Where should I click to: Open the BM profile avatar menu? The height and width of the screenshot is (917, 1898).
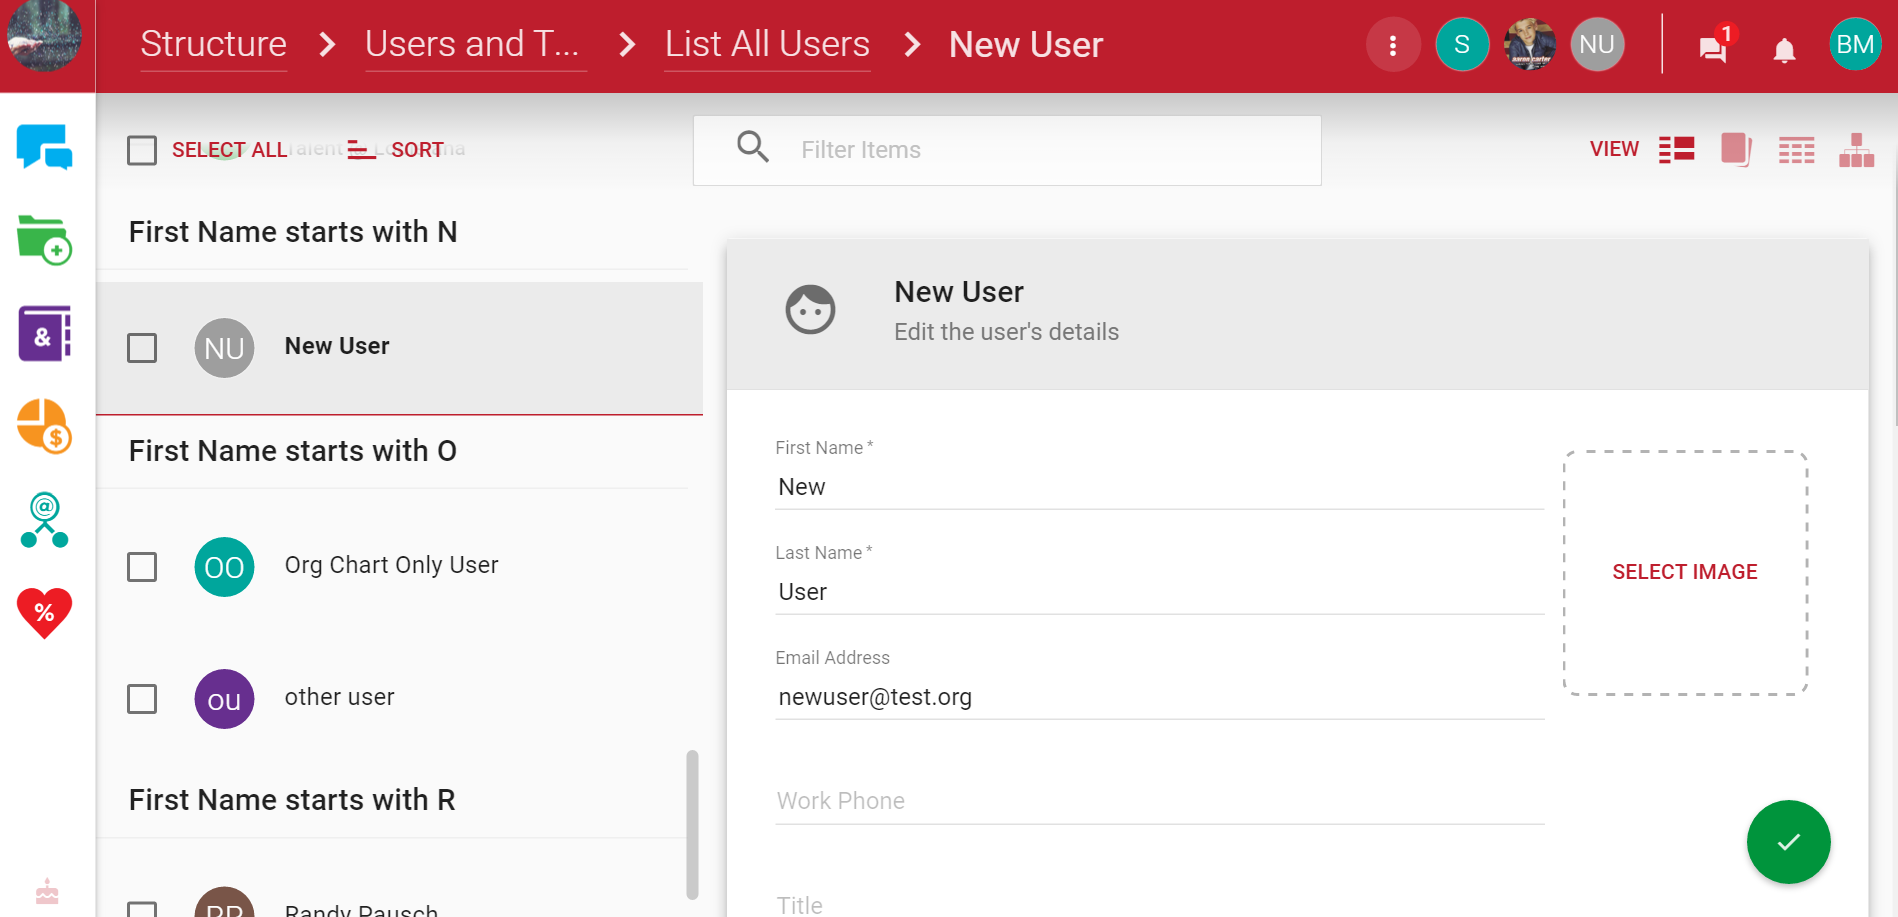coord(1855,45)
